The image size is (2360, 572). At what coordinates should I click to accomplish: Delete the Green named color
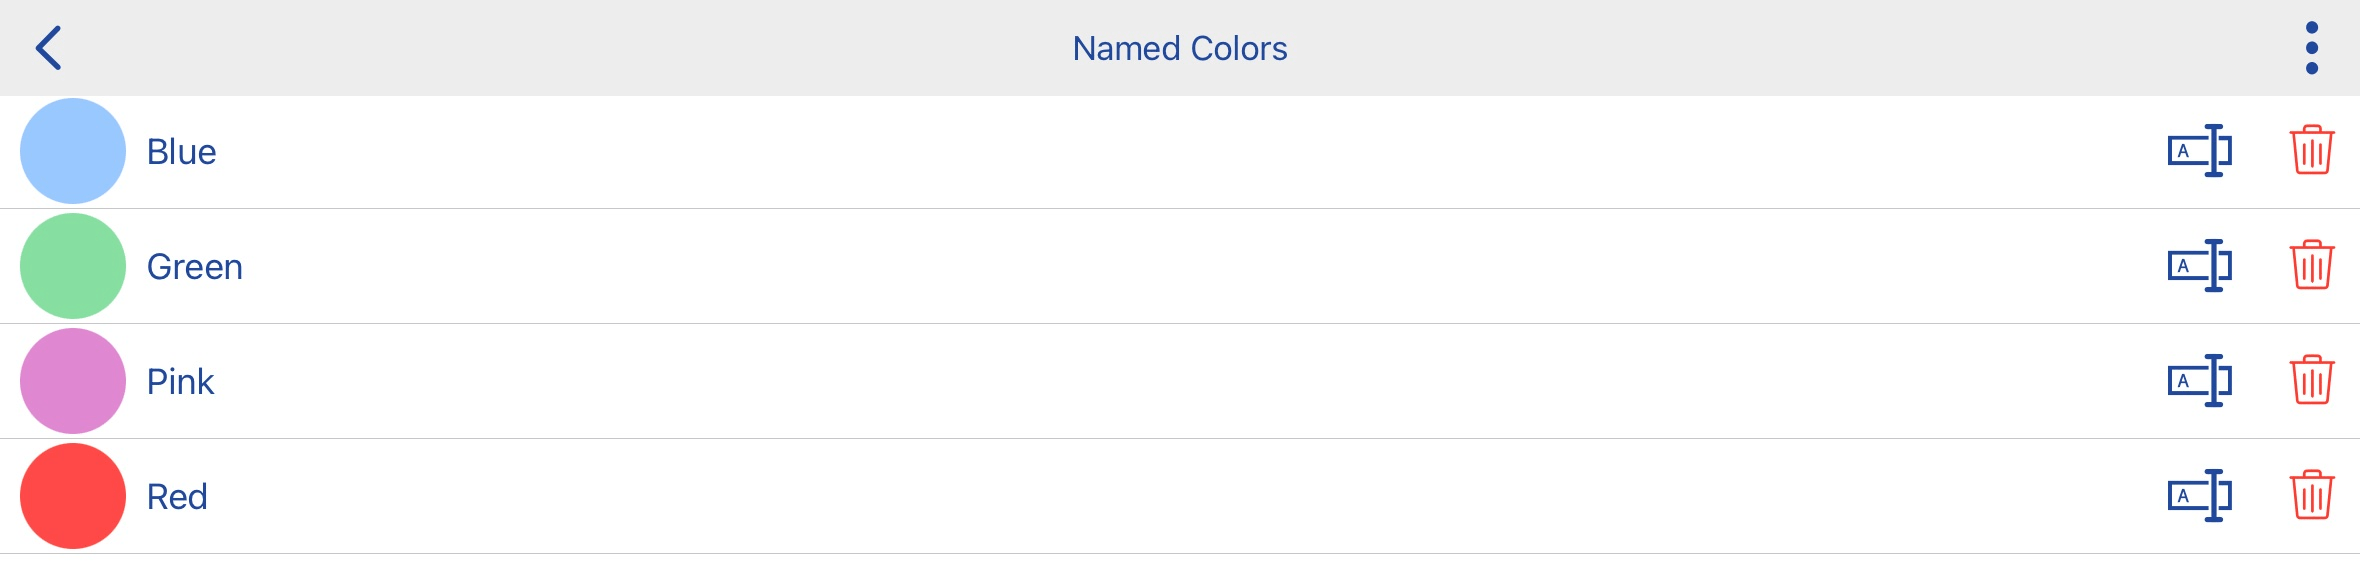2312,265
